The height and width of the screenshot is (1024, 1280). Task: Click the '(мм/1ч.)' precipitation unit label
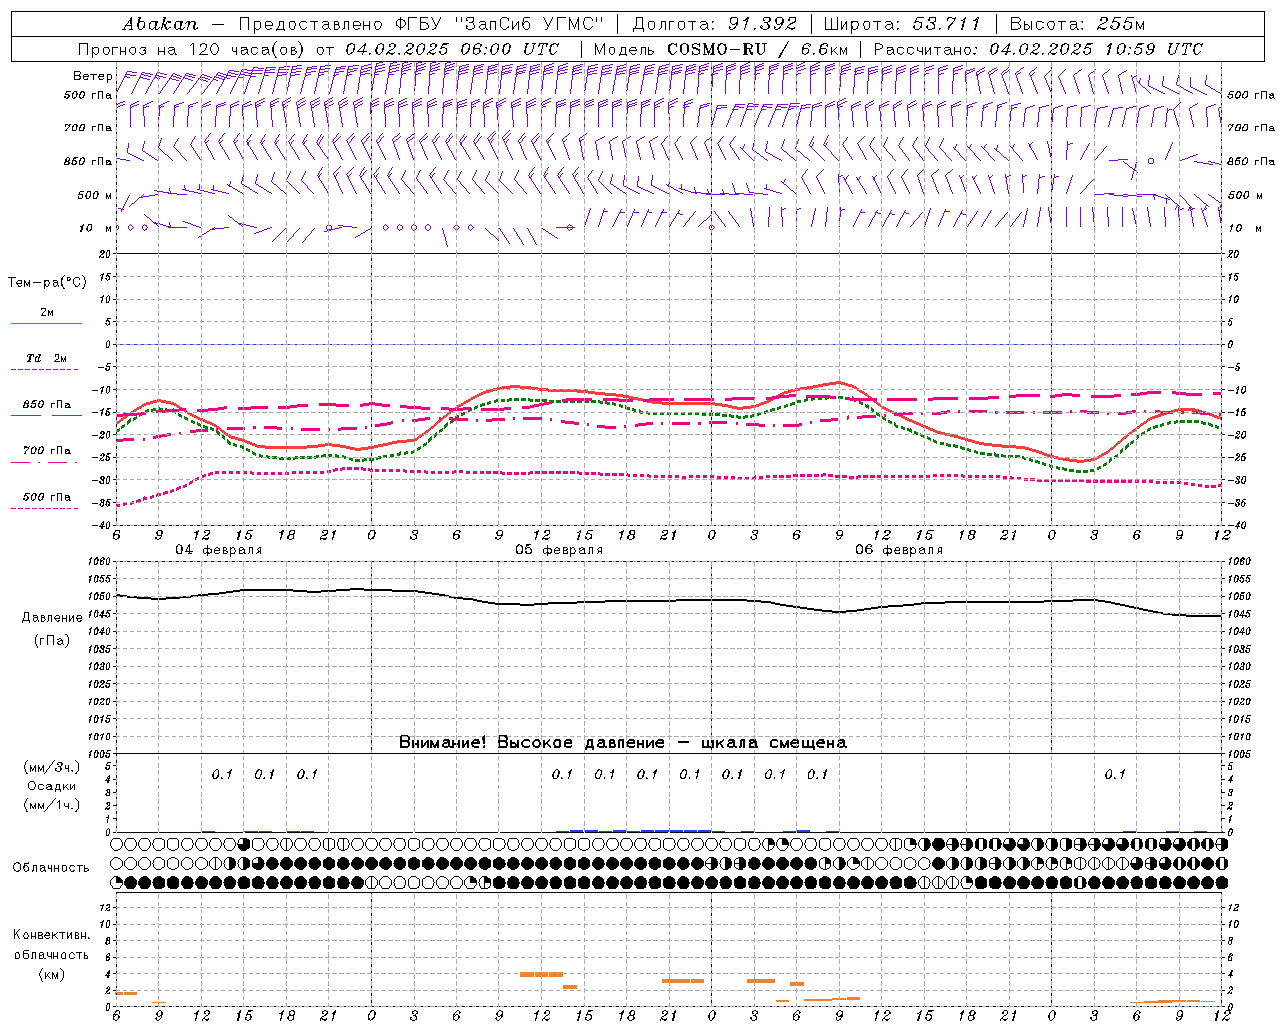(52, 805)
